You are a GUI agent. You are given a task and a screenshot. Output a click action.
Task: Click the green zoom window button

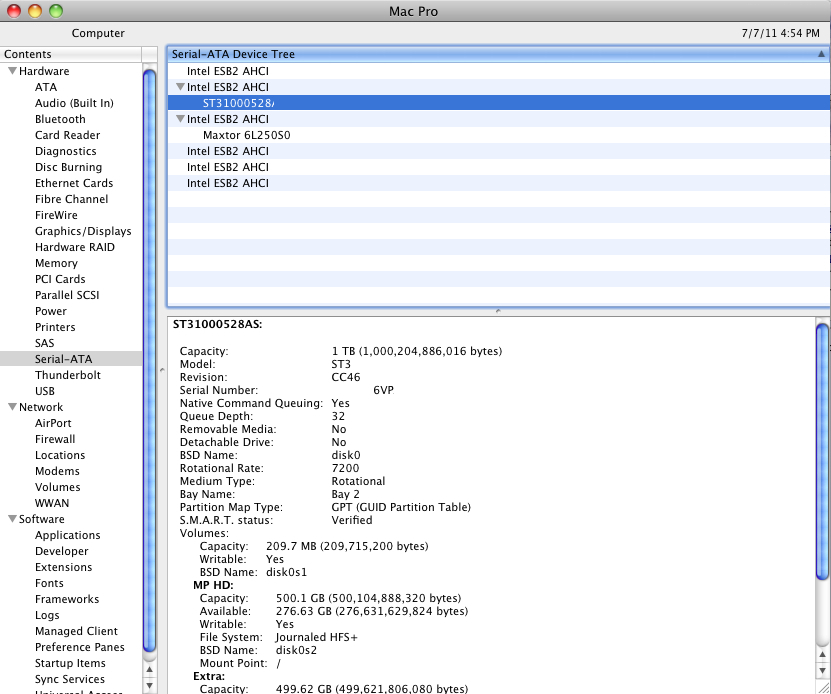[56, 11]
